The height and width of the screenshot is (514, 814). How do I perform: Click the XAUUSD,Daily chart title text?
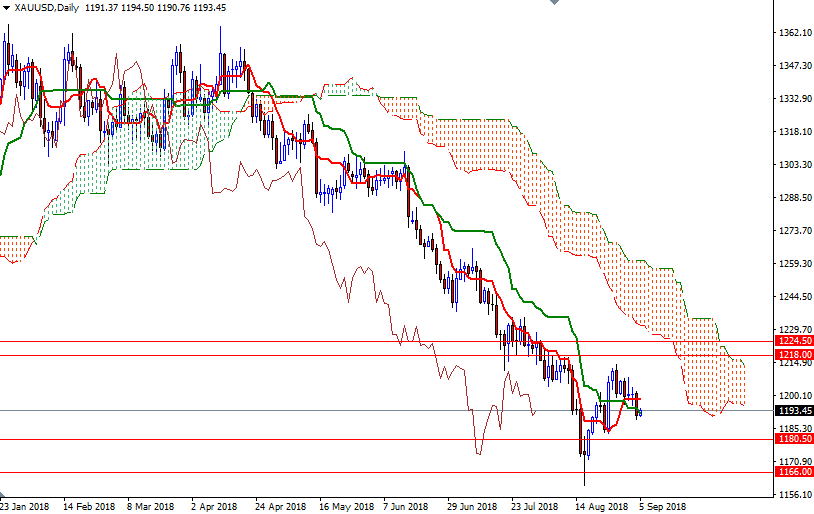[47, 8]
